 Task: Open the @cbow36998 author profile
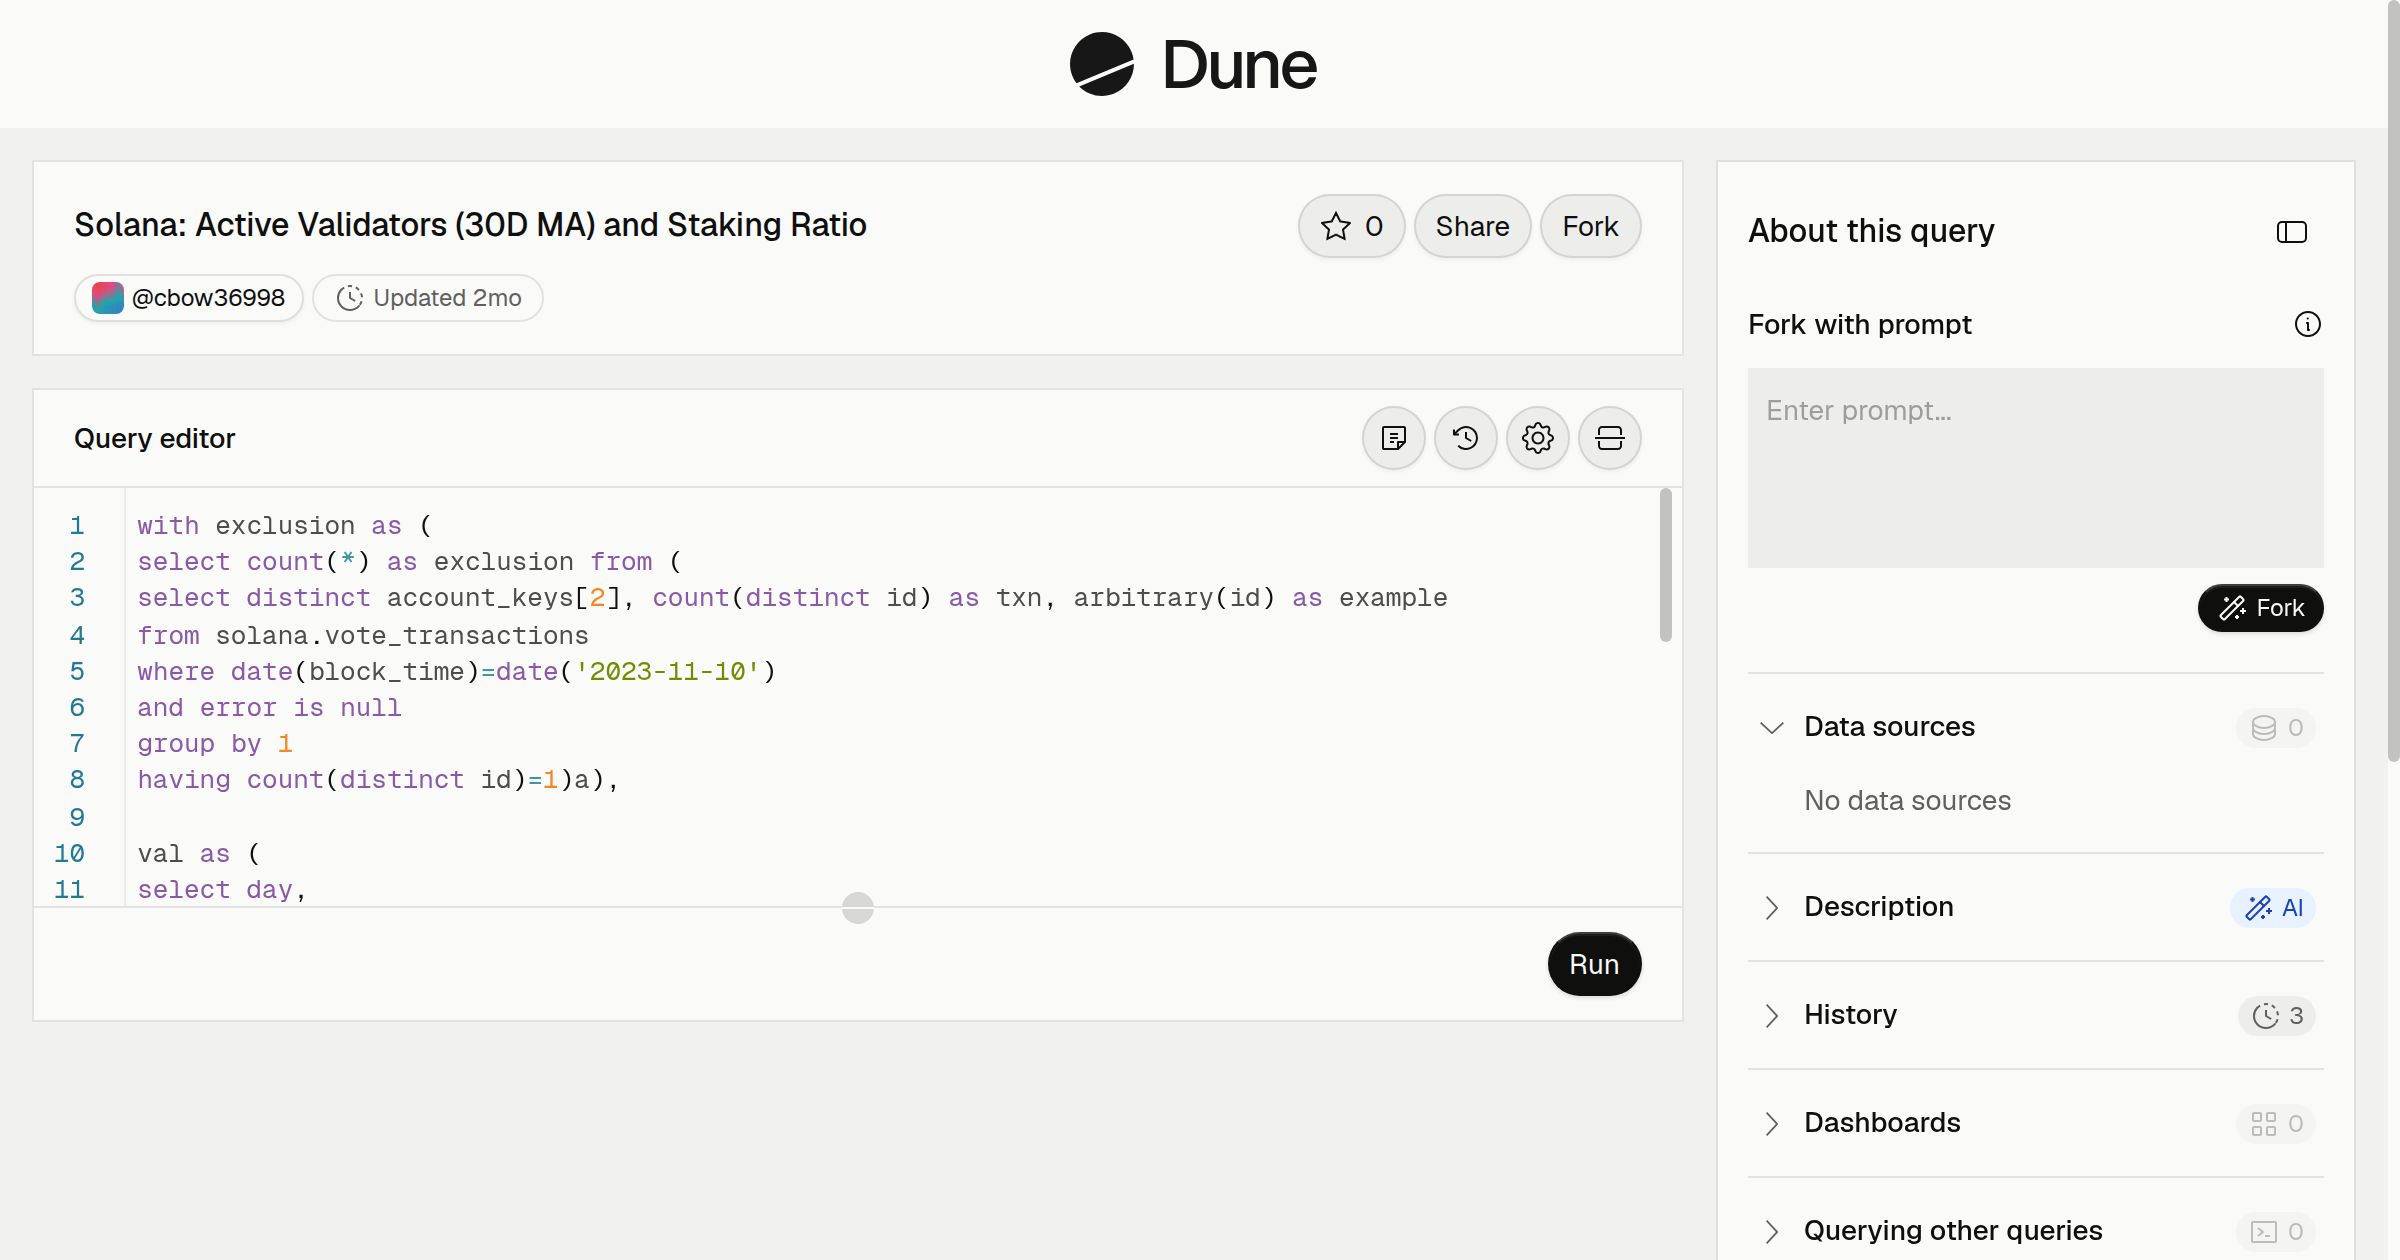[x=189, y=298]
